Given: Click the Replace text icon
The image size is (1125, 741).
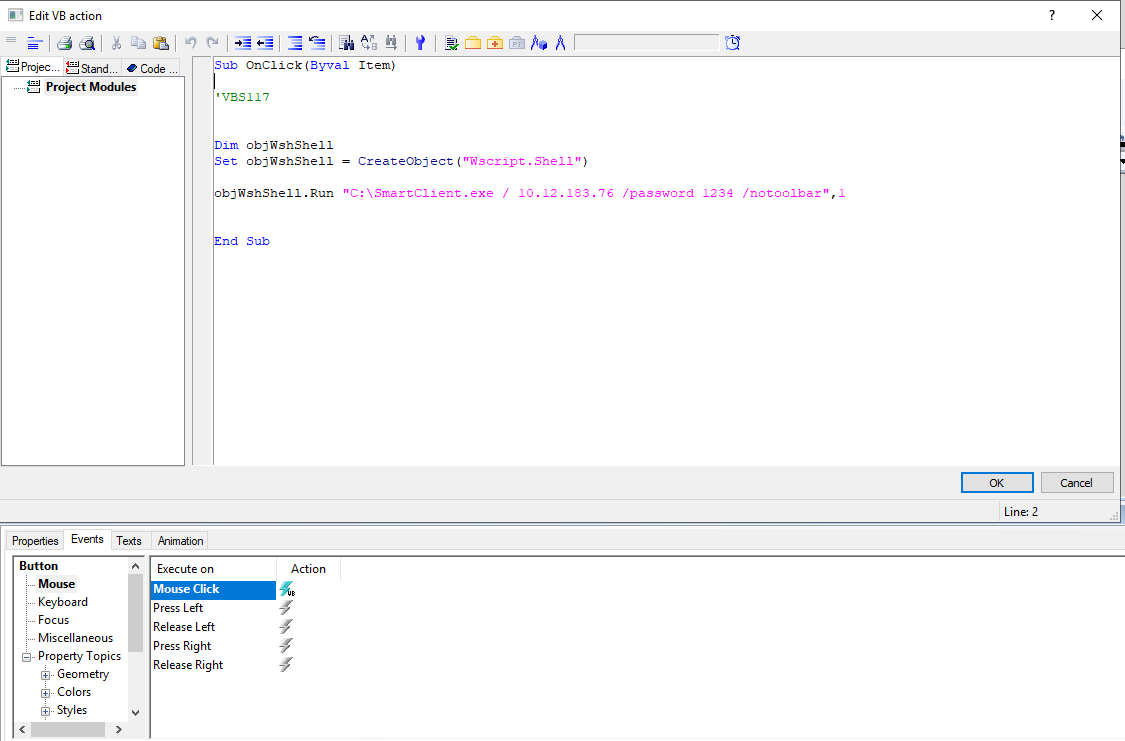Looking at the screenshot, I should [x=369, y=43].
